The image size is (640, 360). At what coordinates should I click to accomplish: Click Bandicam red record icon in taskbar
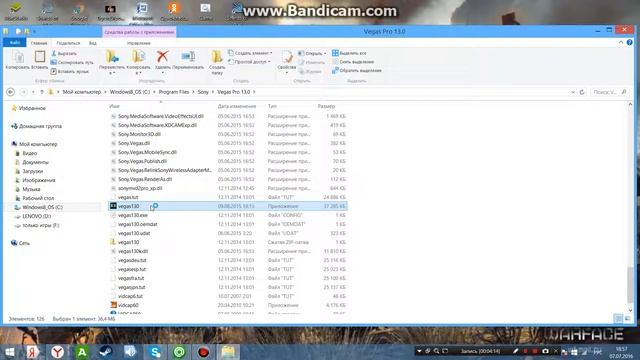[203, 352]
